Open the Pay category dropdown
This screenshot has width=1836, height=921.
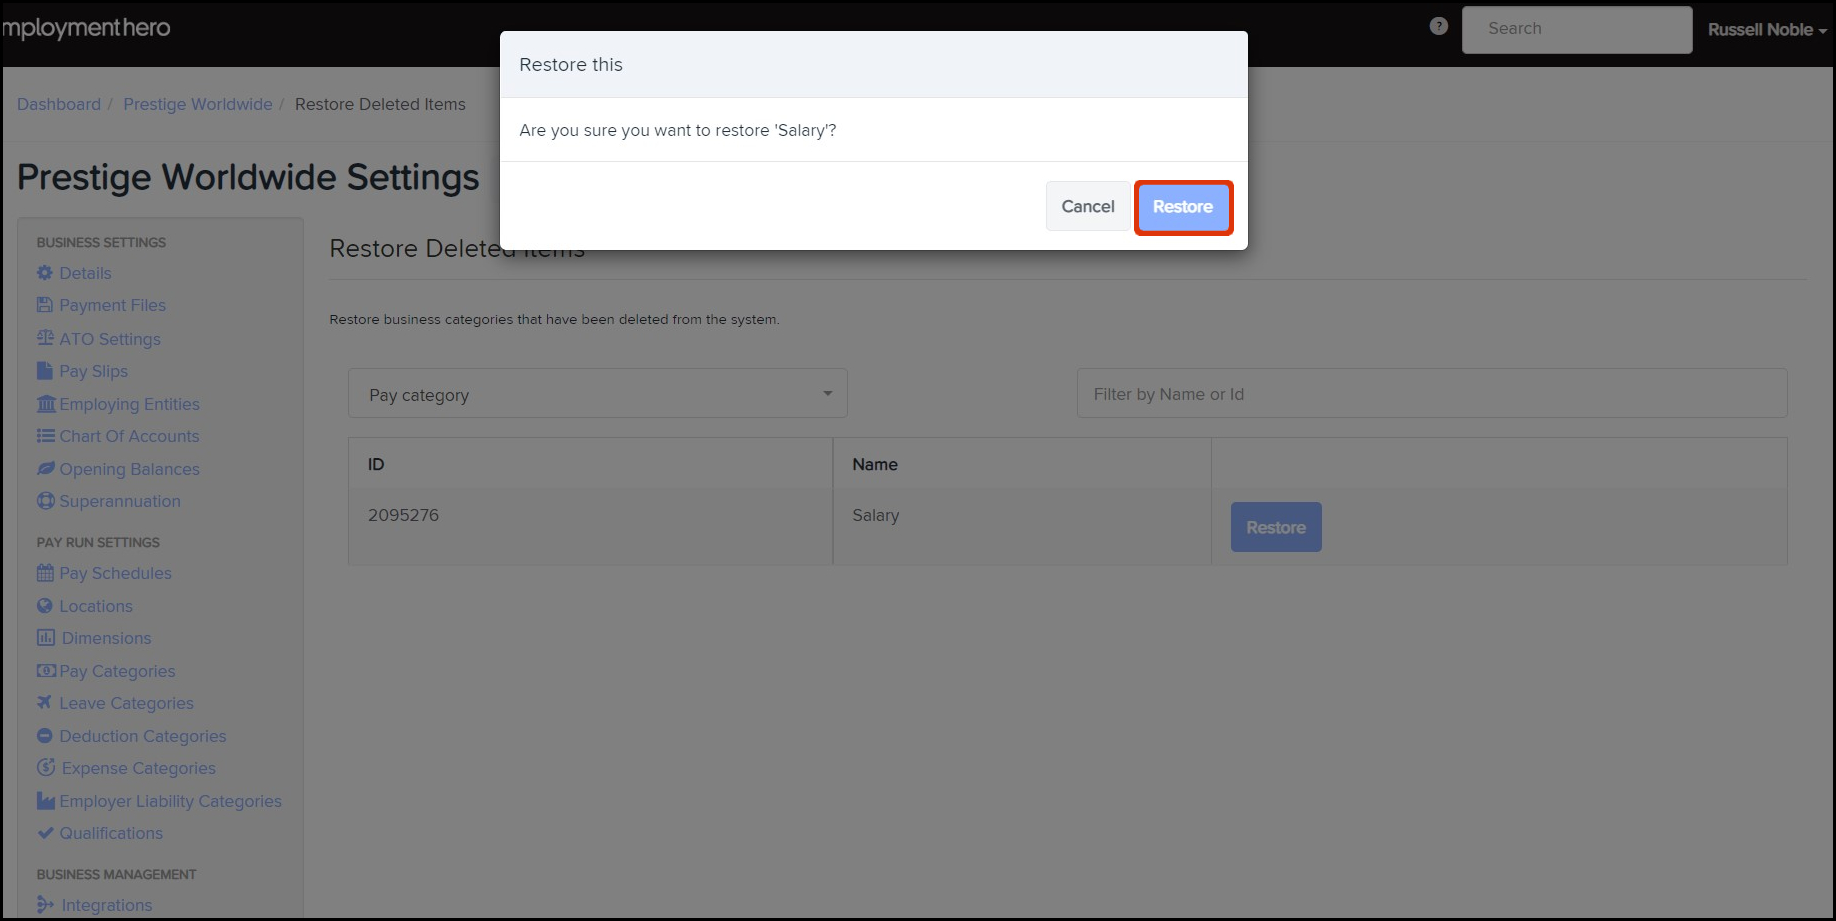point(597,393)
